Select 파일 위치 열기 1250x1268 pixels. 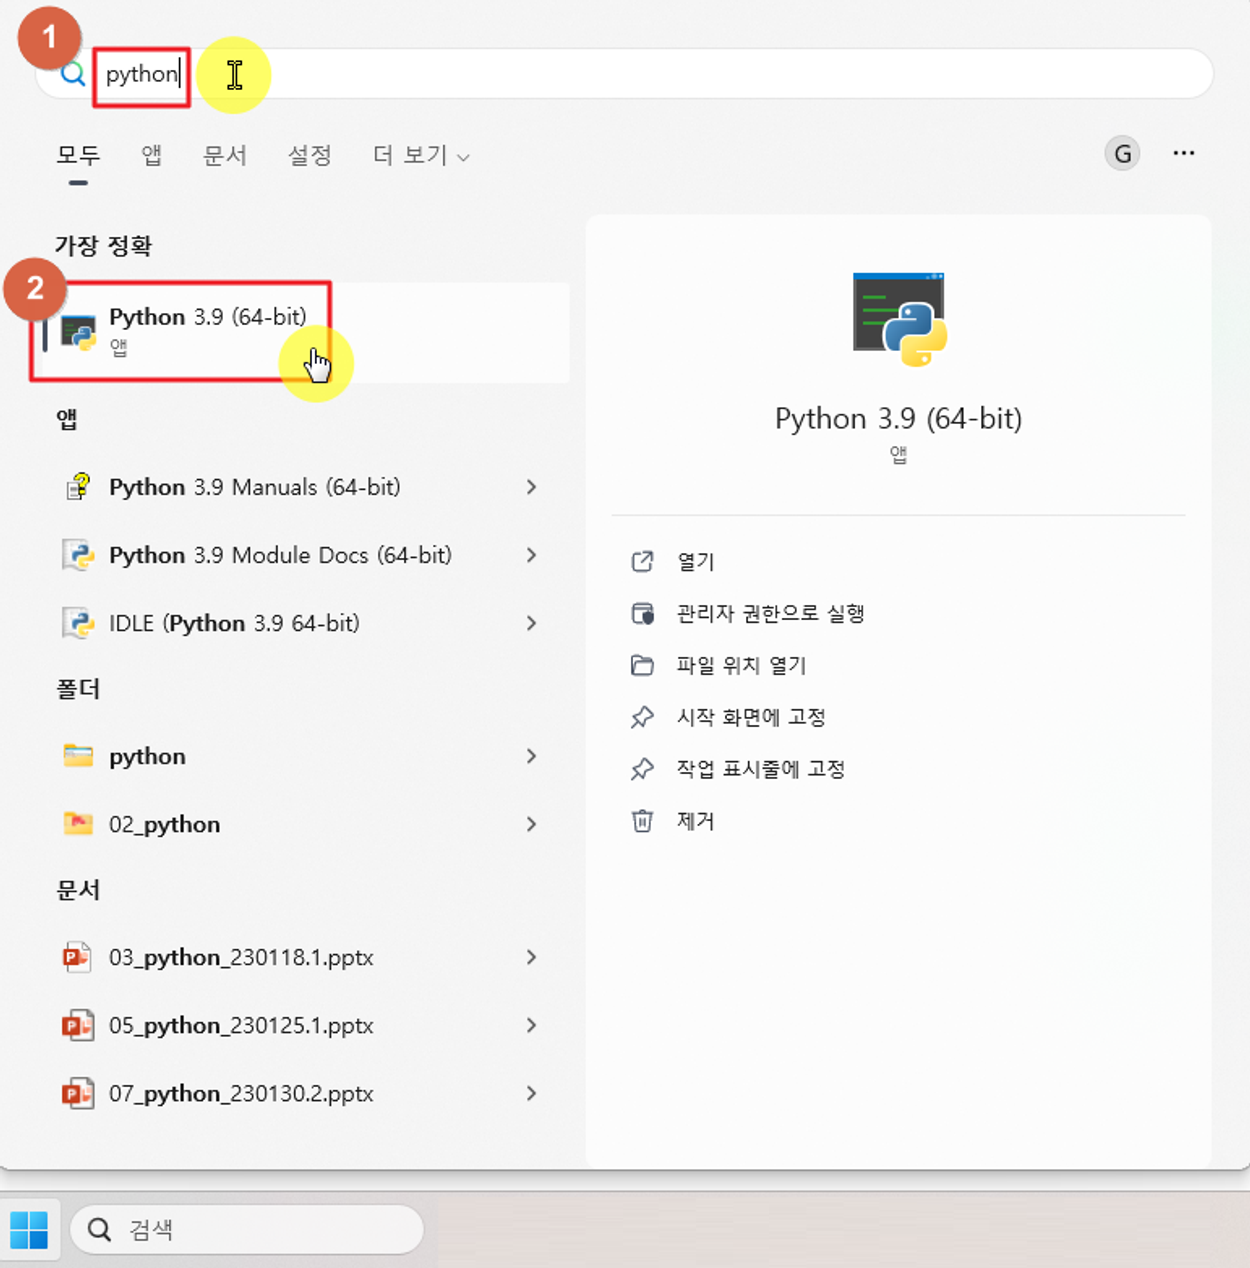click(741, 665)
